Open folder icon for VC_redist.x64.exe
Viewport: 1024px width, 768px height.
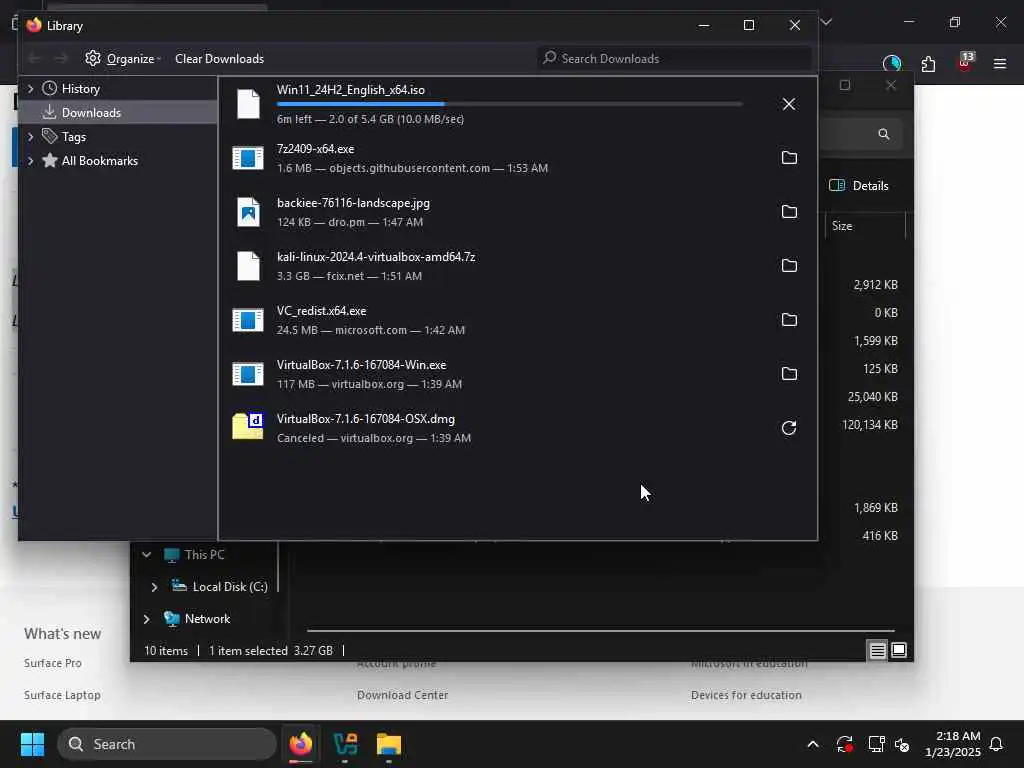coord(789,320)
